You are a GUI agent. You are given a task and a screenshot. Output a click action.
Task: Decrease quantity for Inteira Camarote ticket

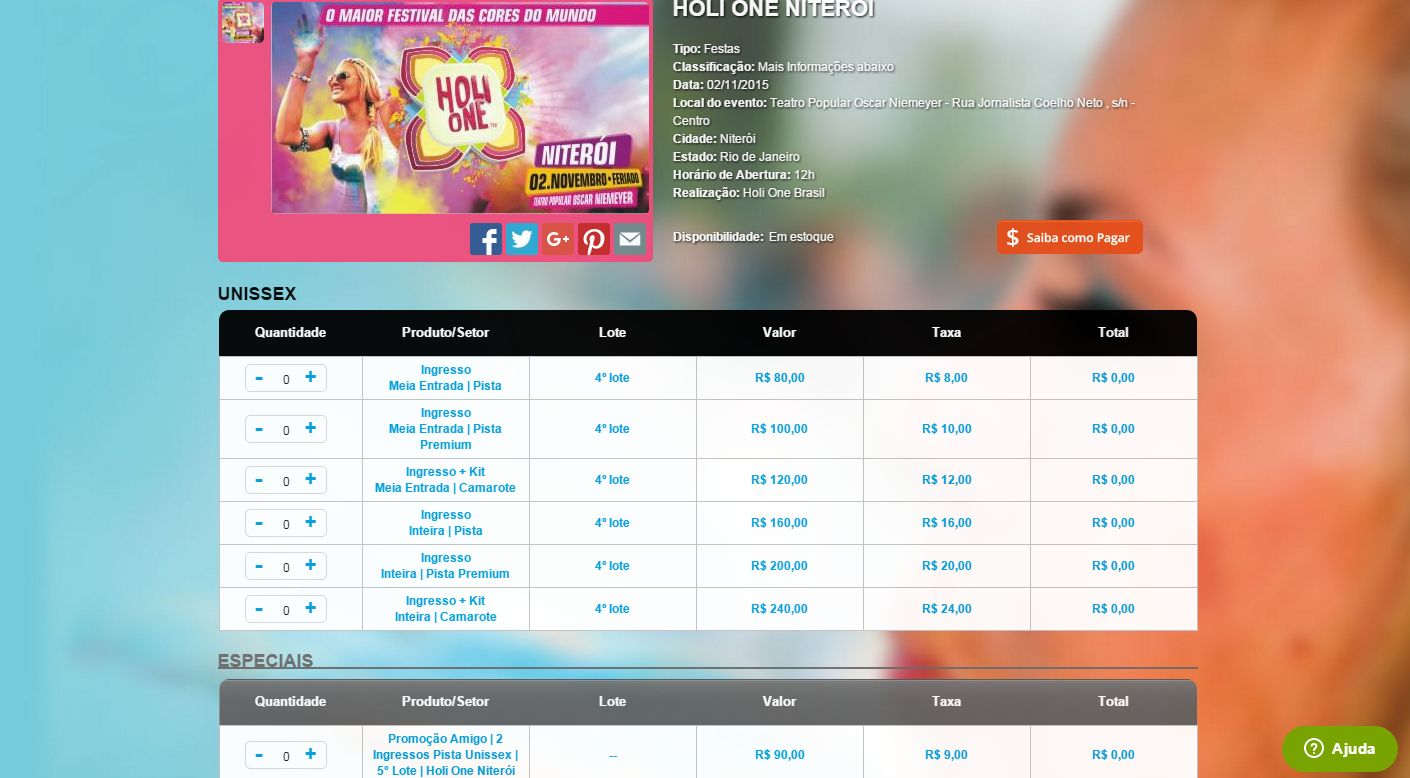coord(259,608)
